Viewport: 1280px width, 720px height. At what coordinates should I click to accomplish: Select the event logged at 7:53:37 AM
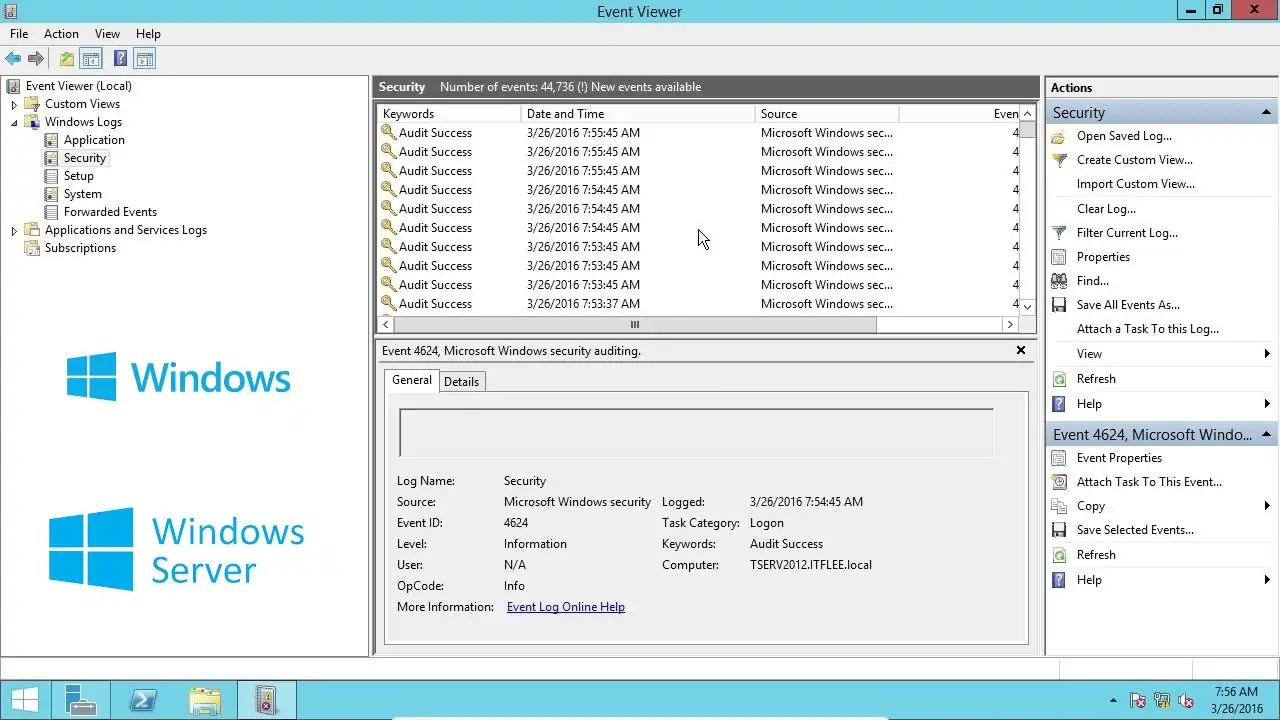pos(698,304)
